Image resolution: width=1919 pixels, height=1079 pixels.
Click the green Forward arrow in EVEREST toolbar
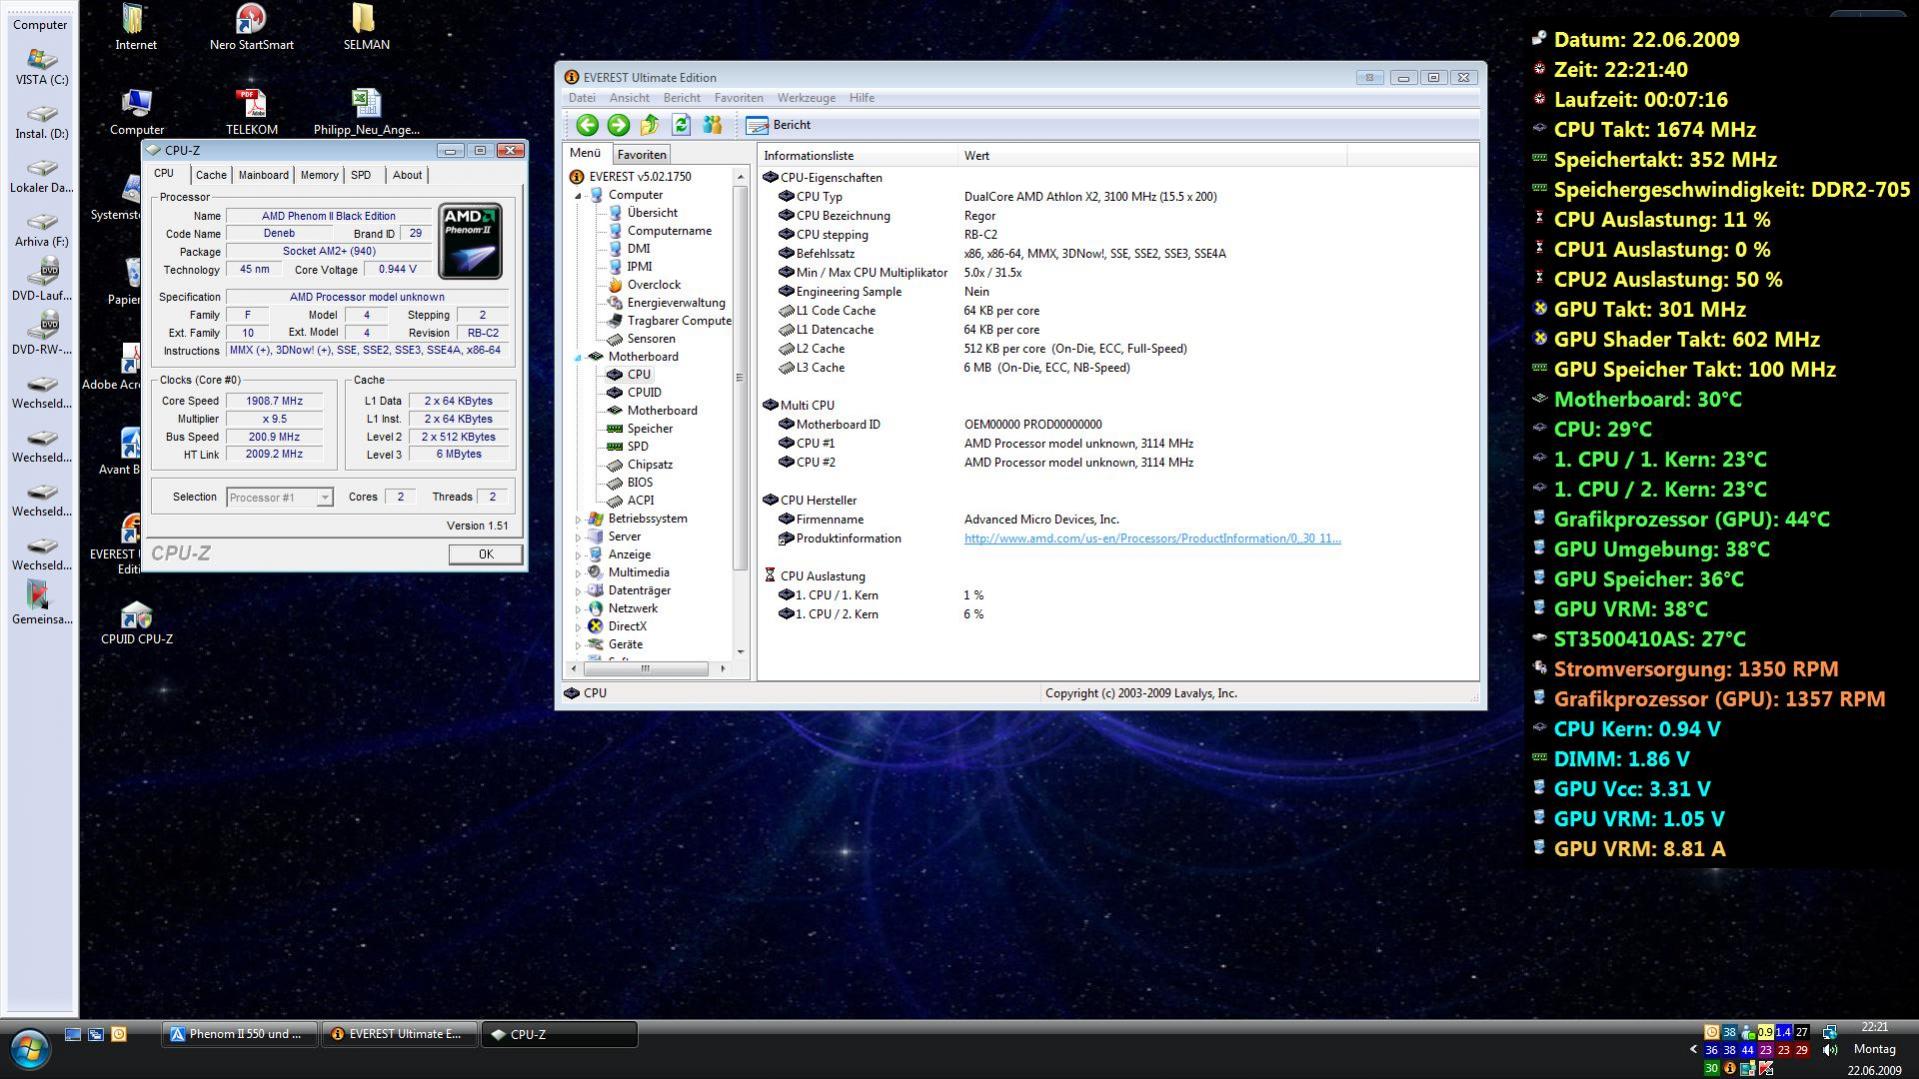618,125
